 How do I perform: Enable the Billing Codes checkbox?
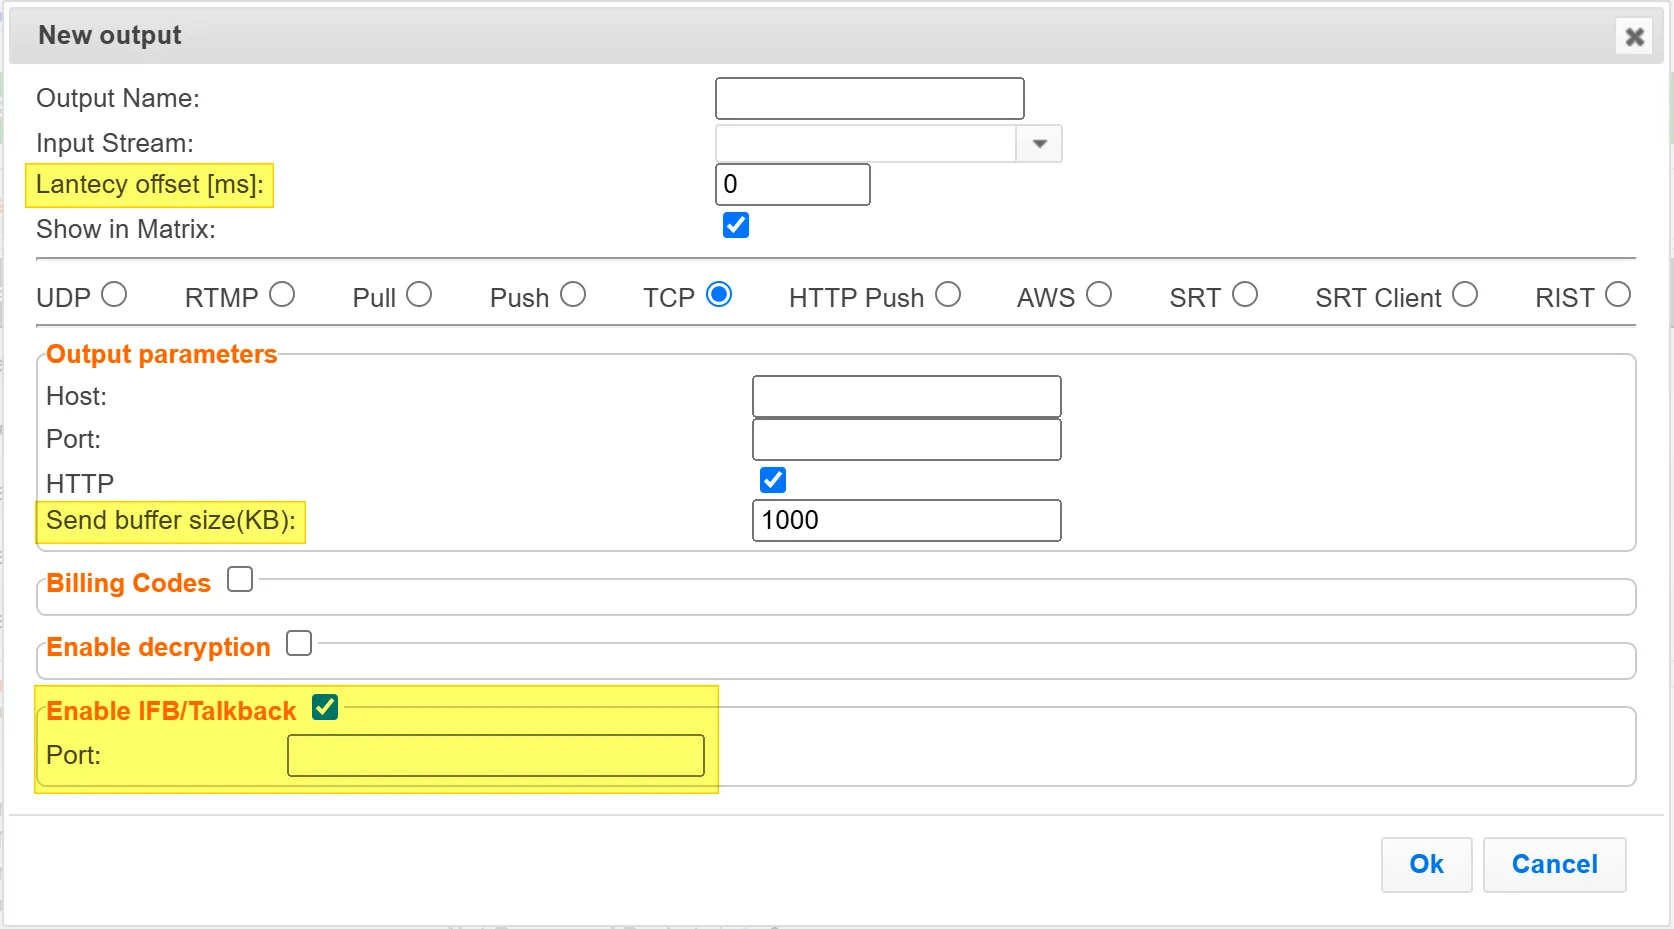tap(240, 579)
